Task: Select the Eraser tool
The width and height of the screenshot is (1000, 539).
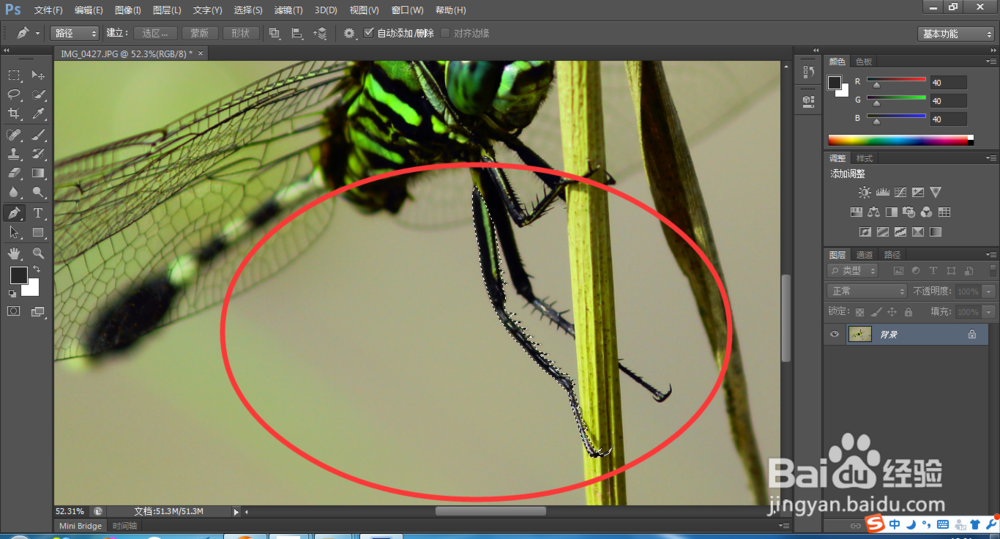Action: click(13, 173)
